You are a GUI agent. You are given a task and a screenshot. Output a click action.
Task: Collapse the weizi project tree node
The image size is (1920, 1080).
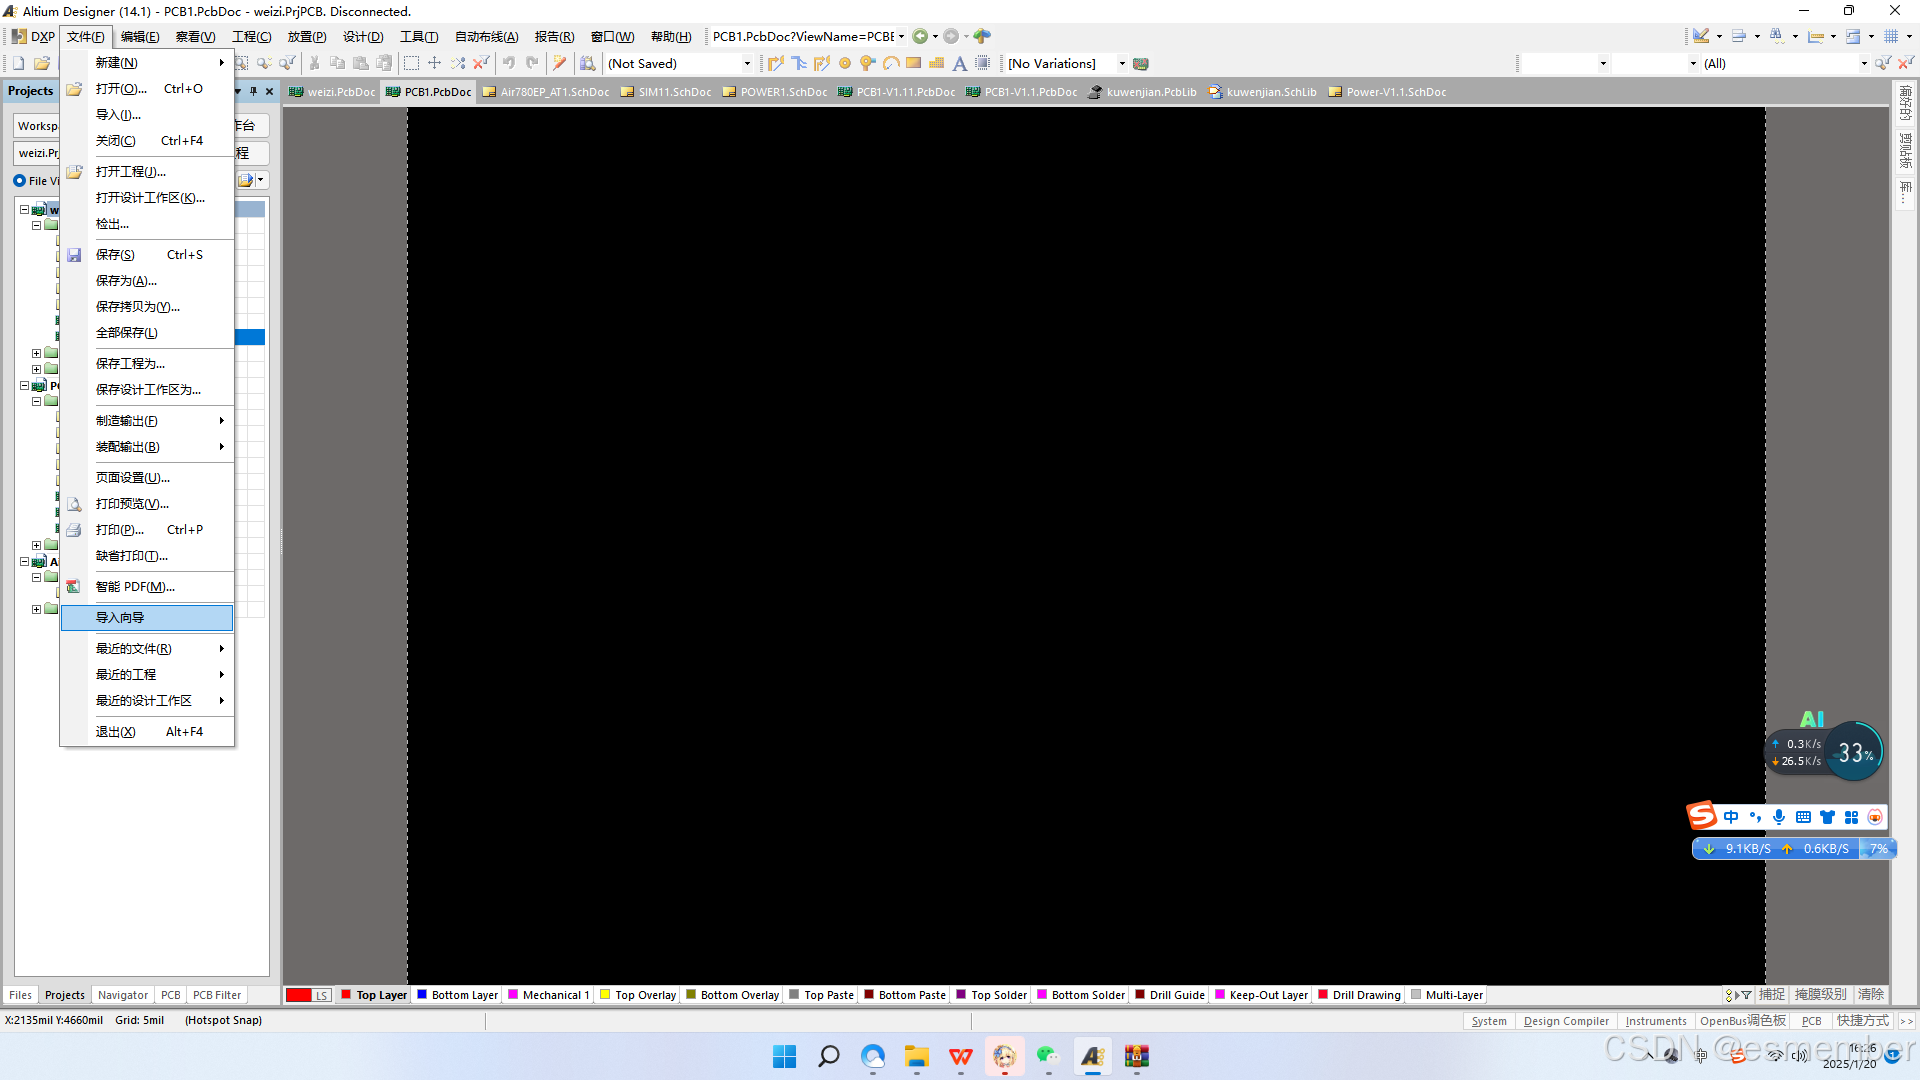coord(24,209)
